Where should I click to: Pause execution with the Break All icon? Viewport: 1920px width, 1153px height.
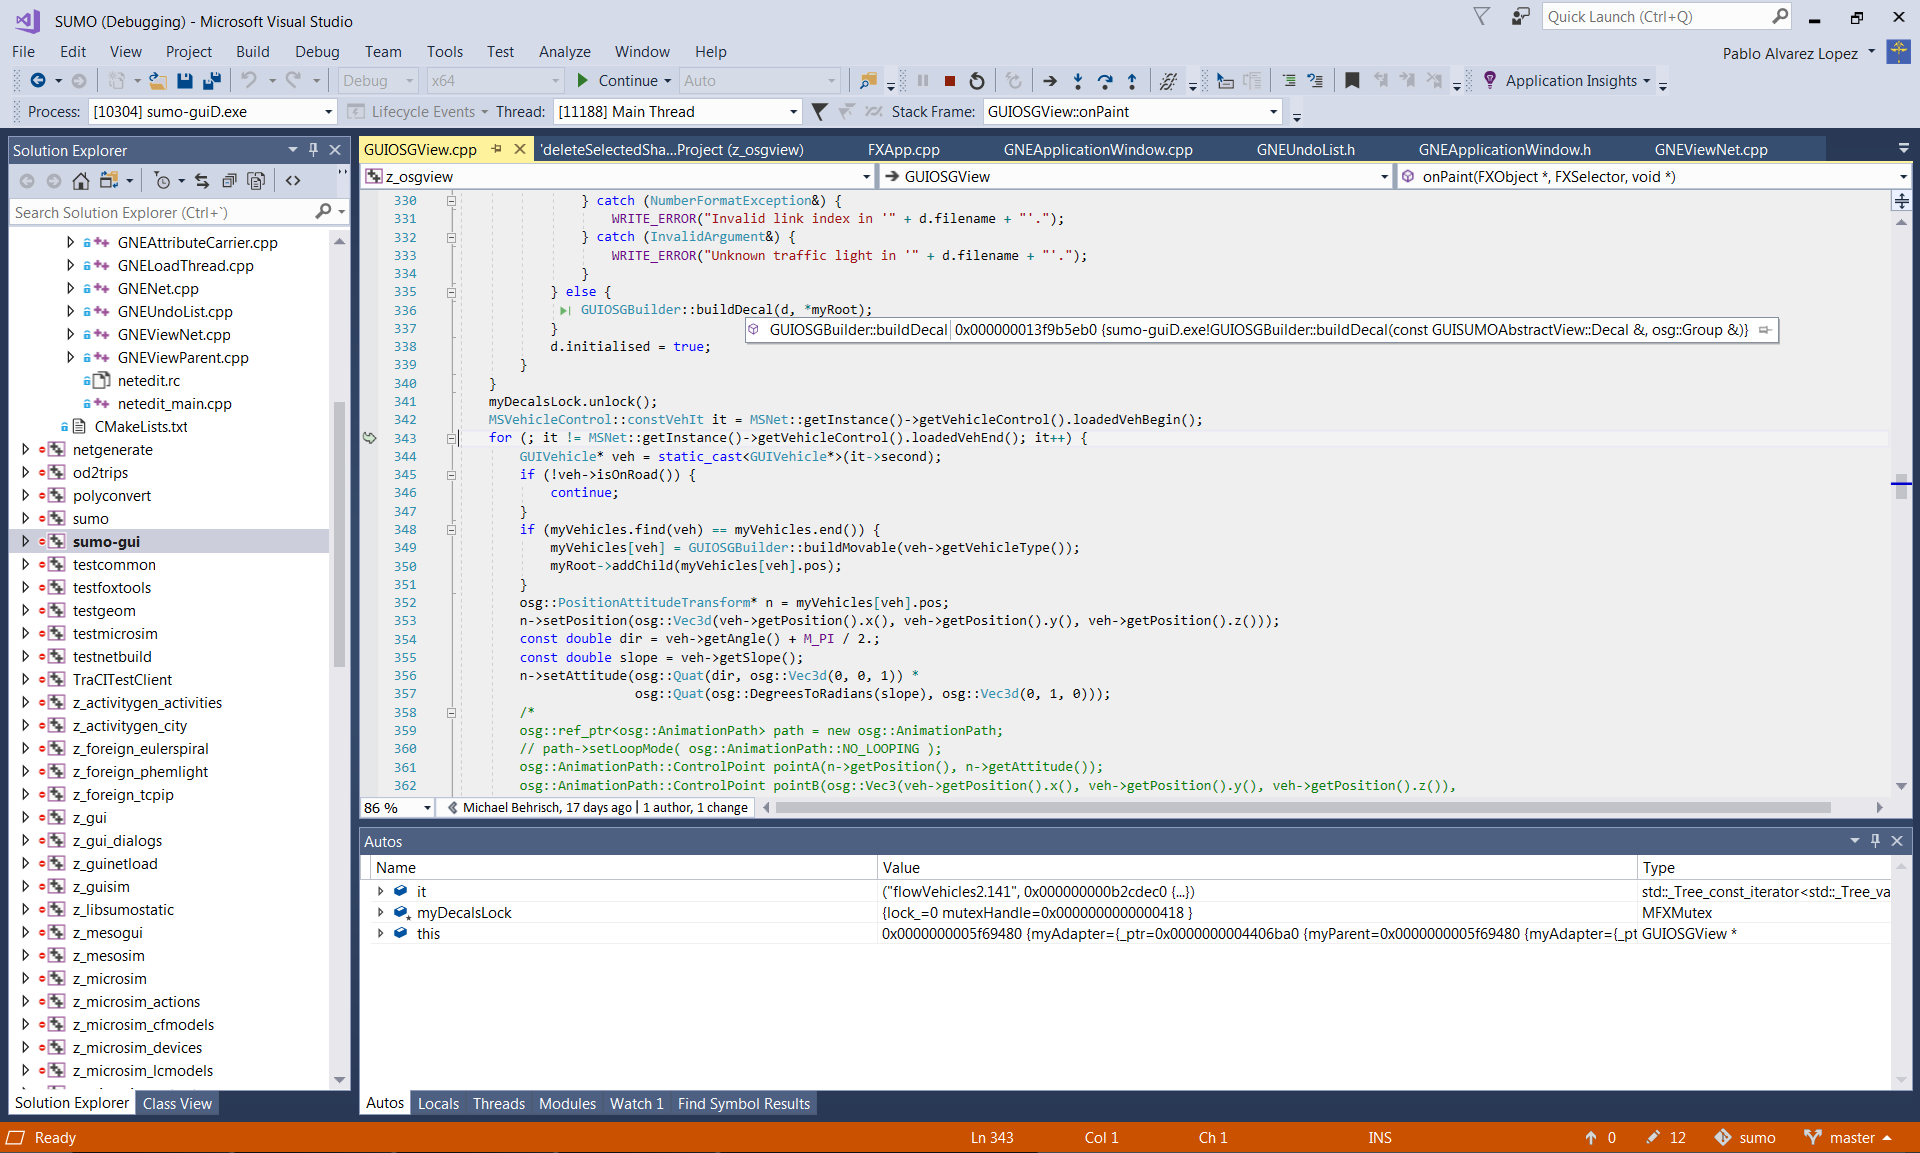click(x=923, y=80)
